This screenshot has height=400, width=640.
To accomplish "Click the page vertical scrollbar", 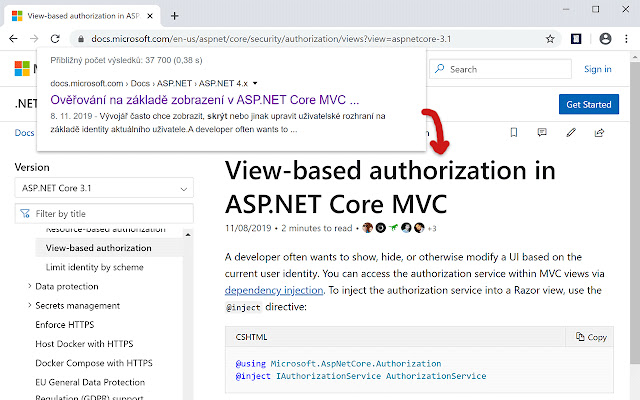I will coord(635,212).
